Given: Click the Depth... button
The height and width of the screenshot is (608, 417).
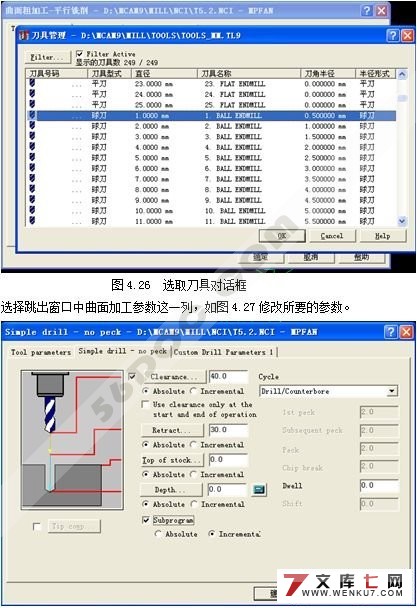Looking at the screenshot, I should pos(171,490).
